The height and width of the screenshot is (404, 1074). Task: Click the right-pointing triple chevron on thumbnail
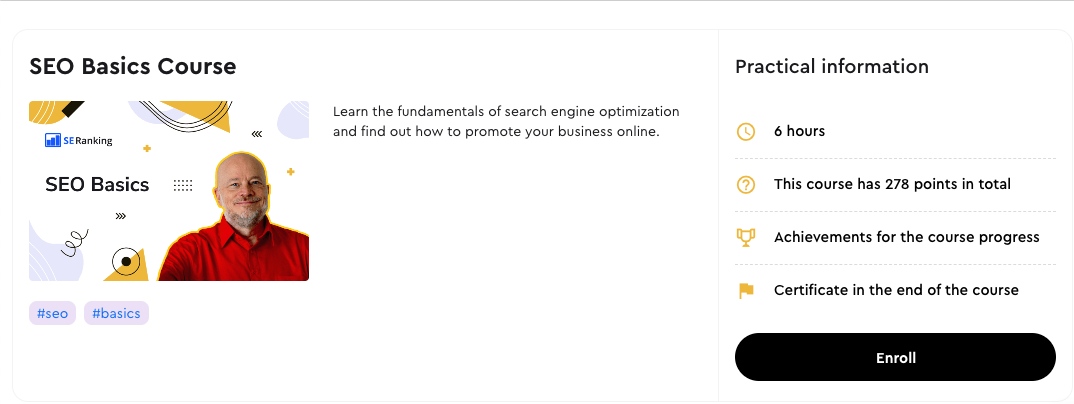point(121,216)
